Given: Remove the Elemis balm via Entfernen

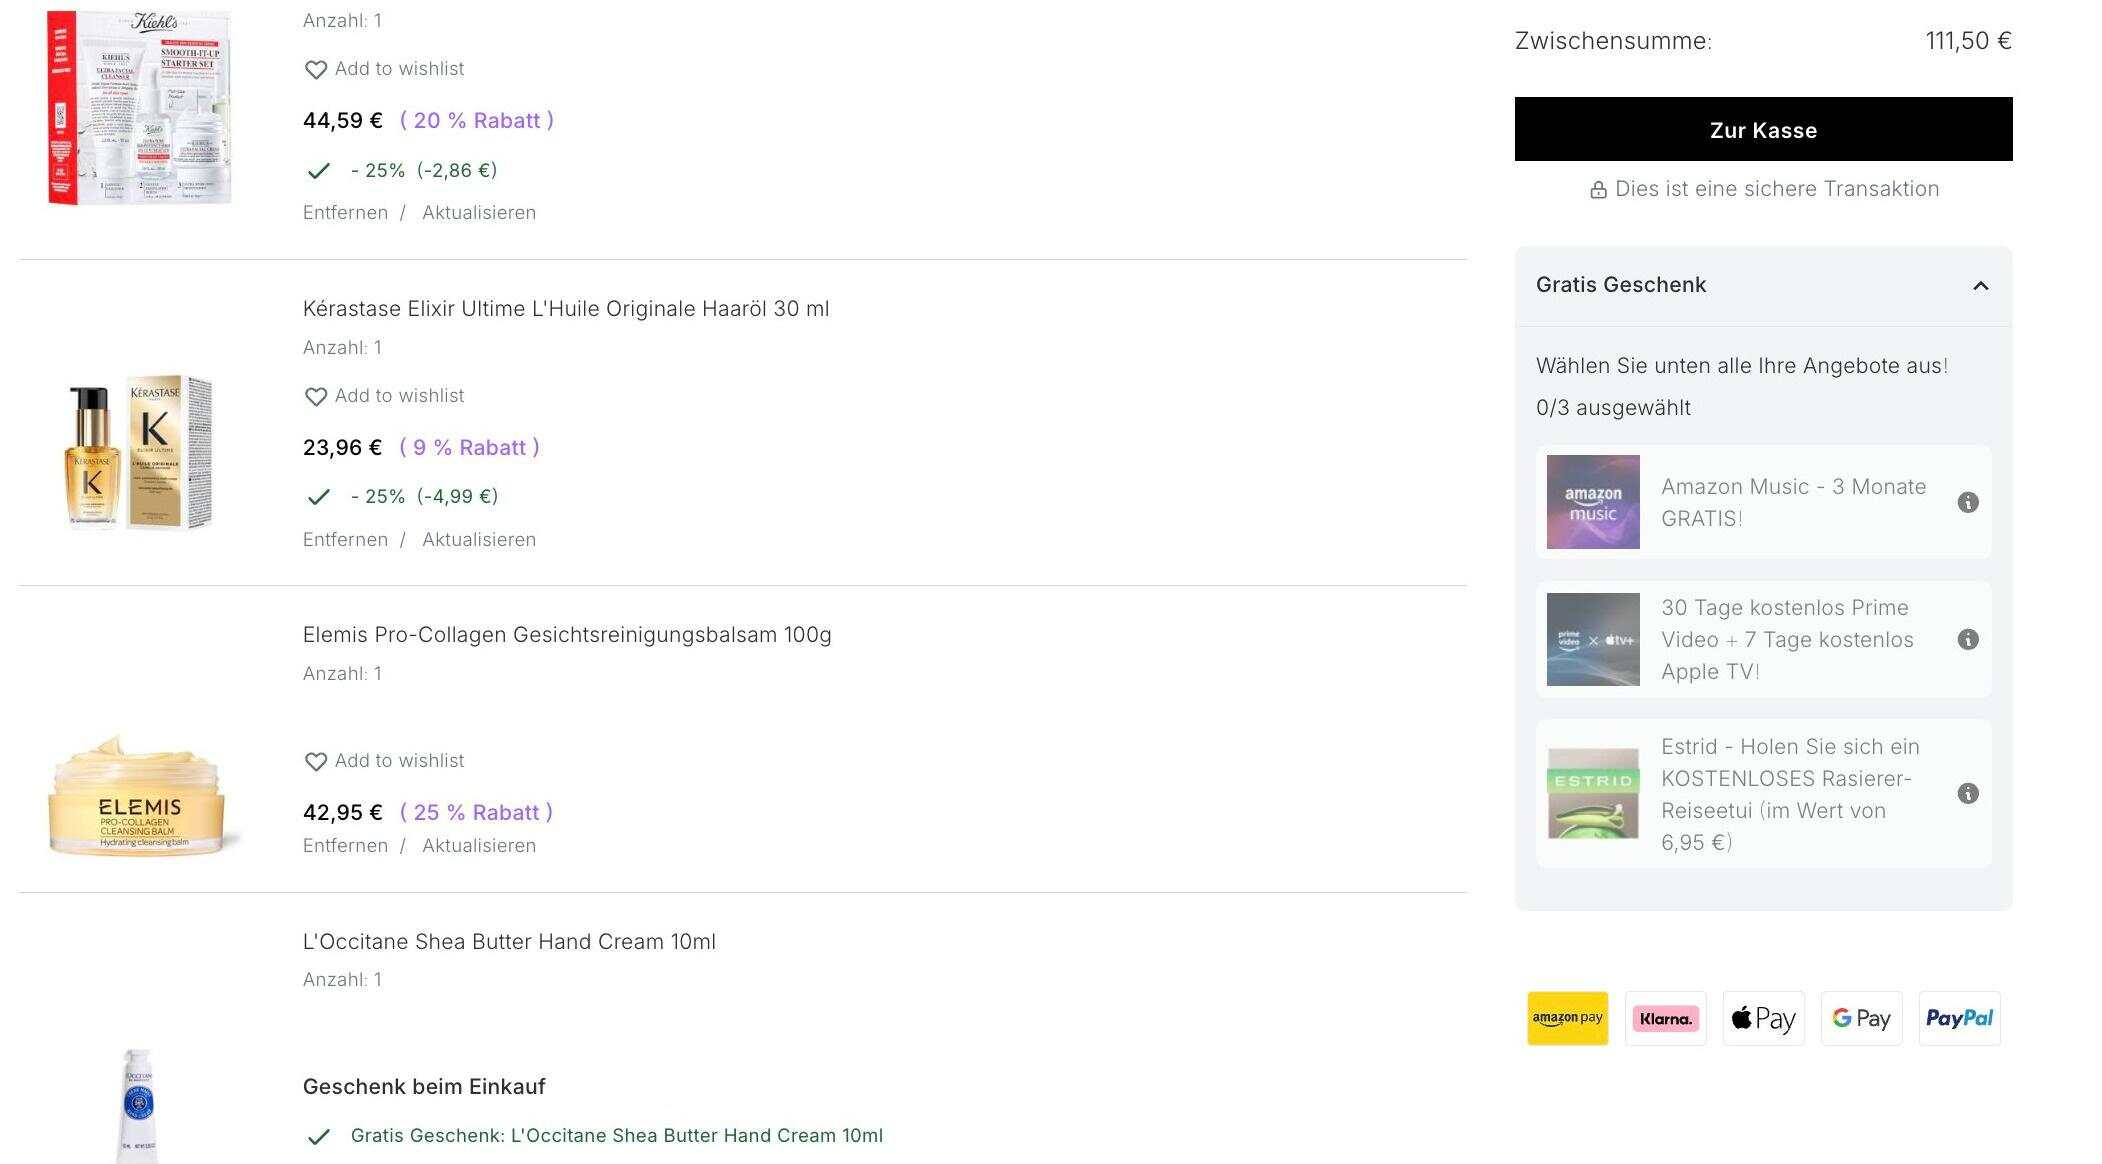Looking at the screenshot, I should (x=345, y=845).
